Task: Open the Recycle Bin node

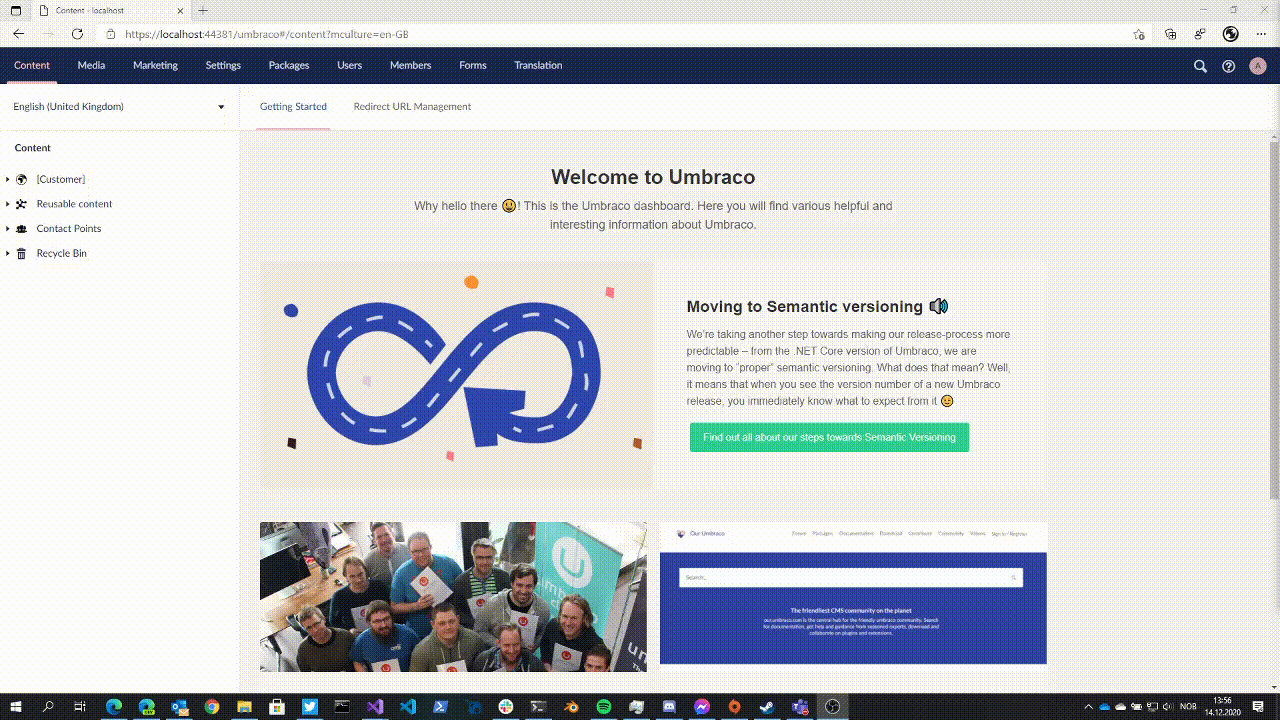Action: pyautogui.click(x=62, y=254)
